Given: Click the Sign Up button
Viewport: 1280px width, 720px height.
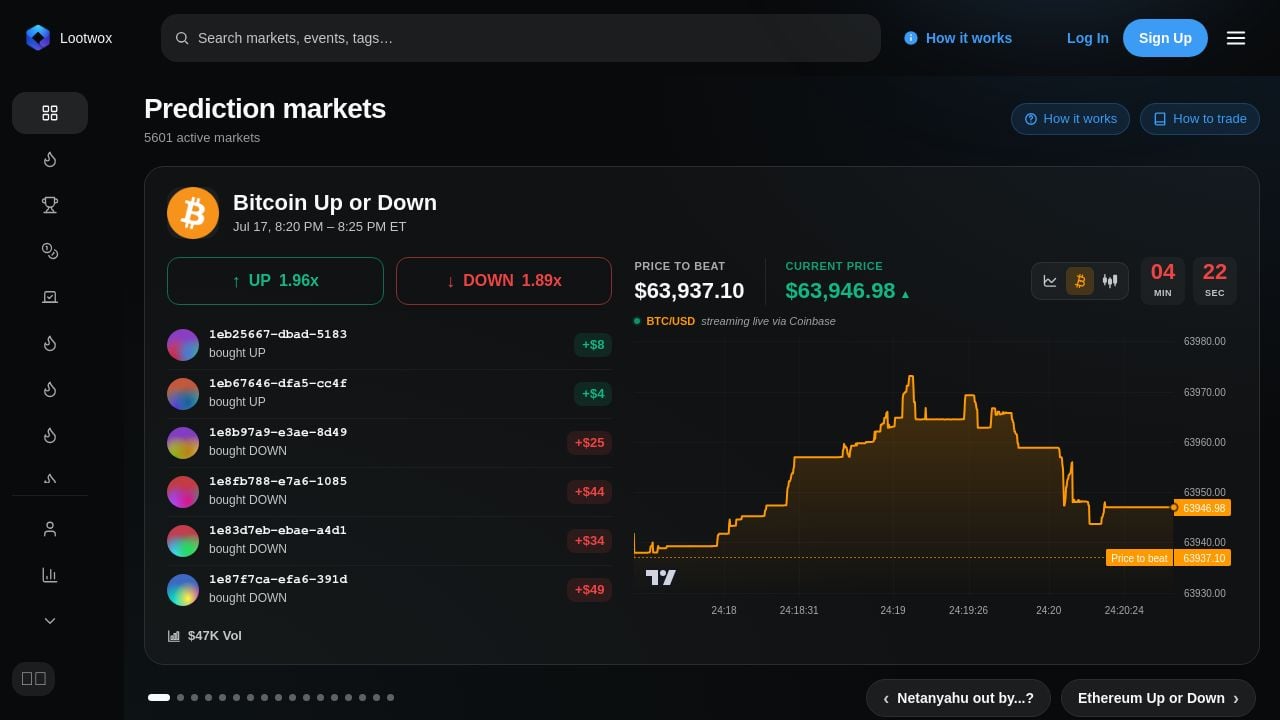Looking at the screenshot, I should pos(1165,38).
